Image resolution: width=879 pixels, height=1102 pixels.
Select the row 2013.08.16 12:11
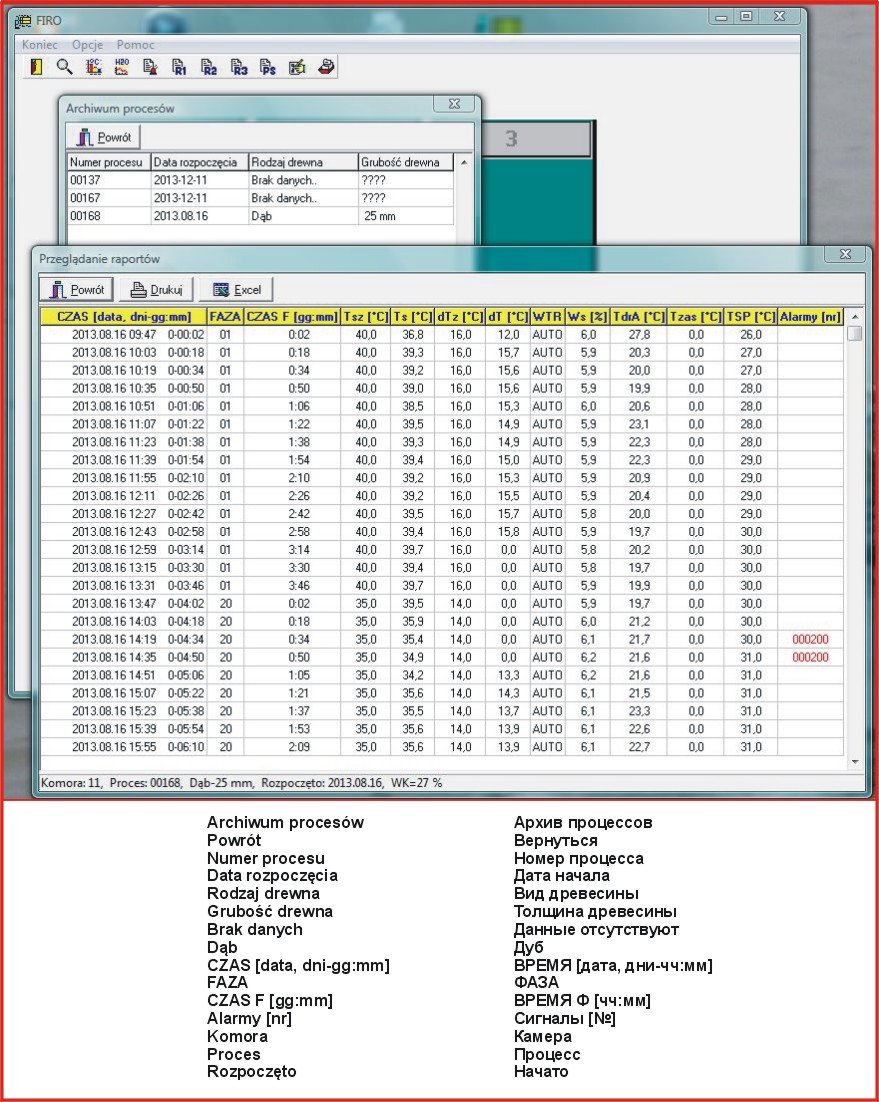coord(442,496)
